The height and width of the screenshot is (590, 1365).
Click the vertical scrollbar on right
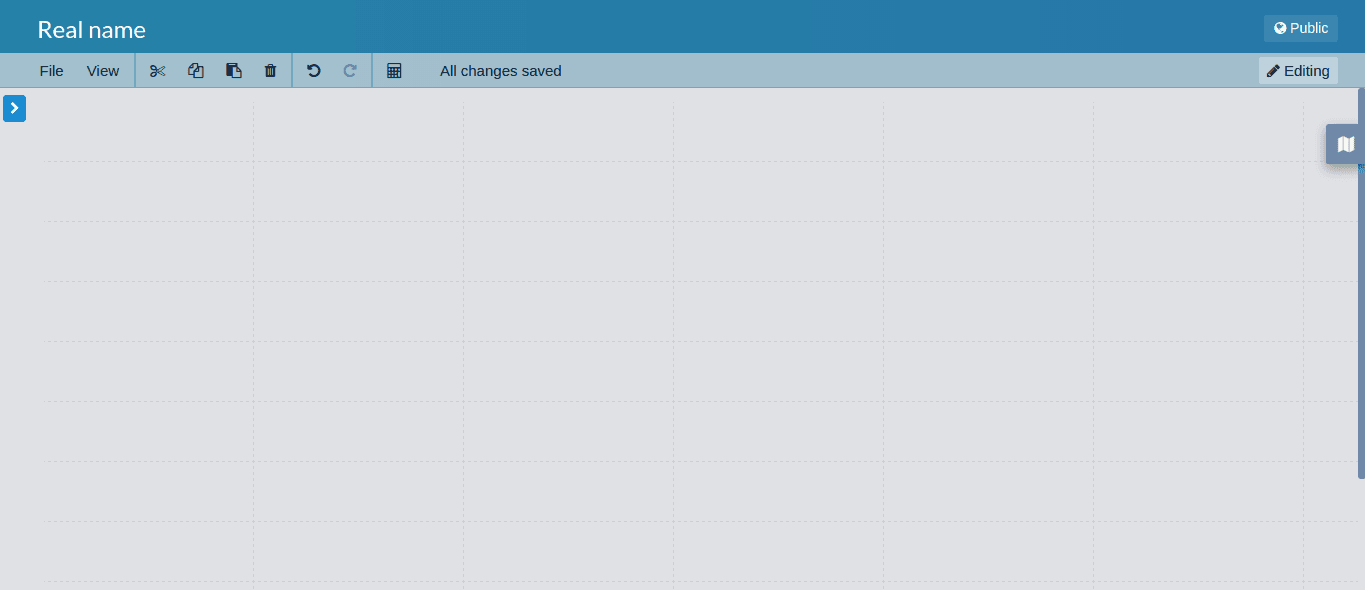(x=1361, y=283)
